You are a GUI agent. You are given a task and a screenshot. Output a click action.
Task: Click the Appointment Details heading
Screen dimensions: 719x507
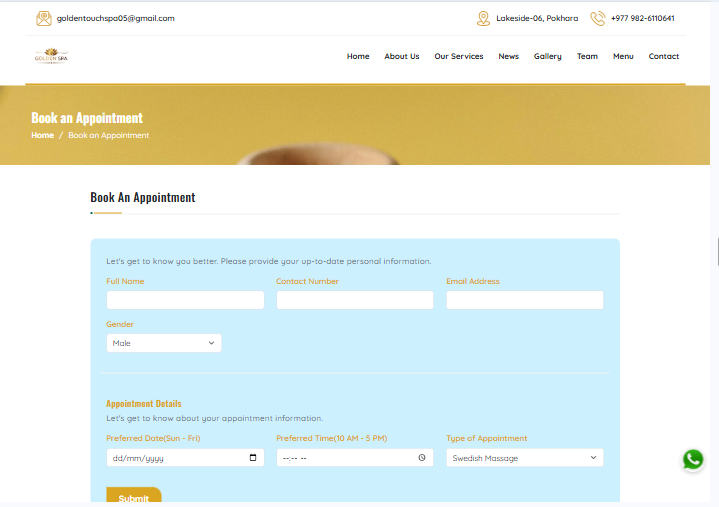(144, 403)
